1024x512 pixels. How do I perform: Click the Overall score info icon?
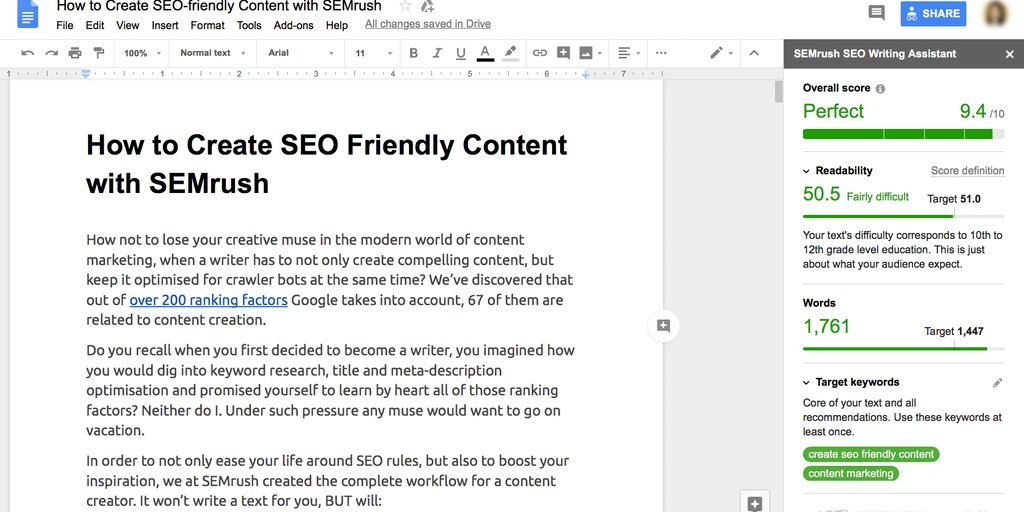point(880,89)
